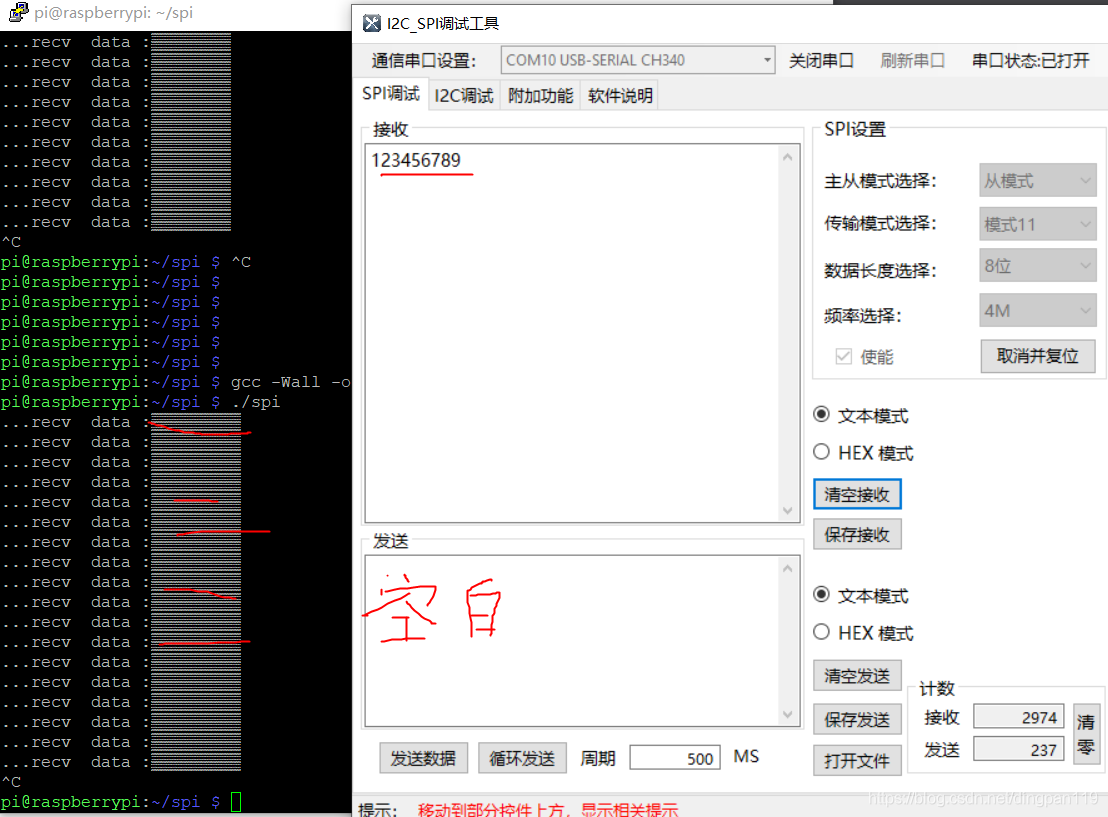The height and width of the screenshot is (817, 1108).
Task: Click 发送数据 to send data
Action: (x=423, y=757)
